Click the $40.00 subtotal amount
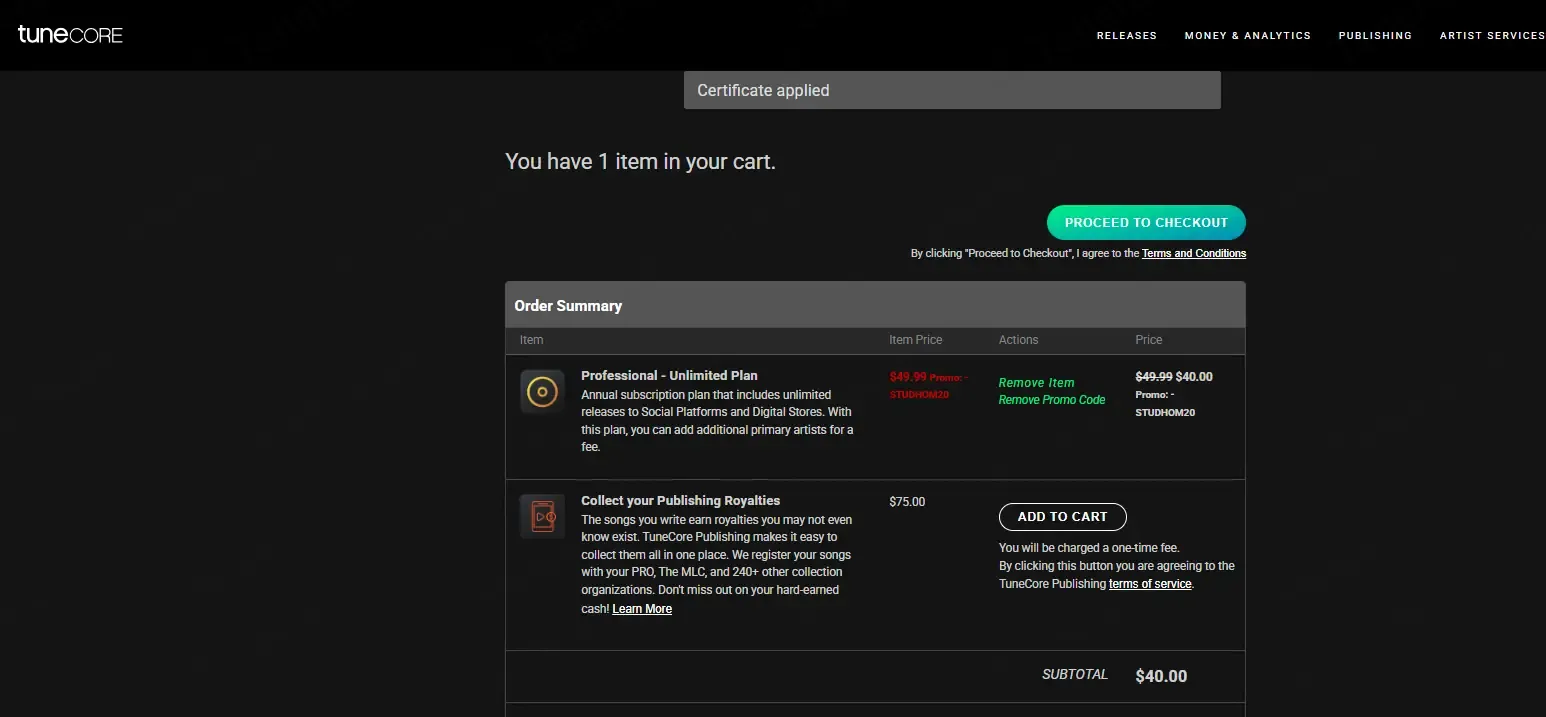1546x717 pixels. [1161, 676]
